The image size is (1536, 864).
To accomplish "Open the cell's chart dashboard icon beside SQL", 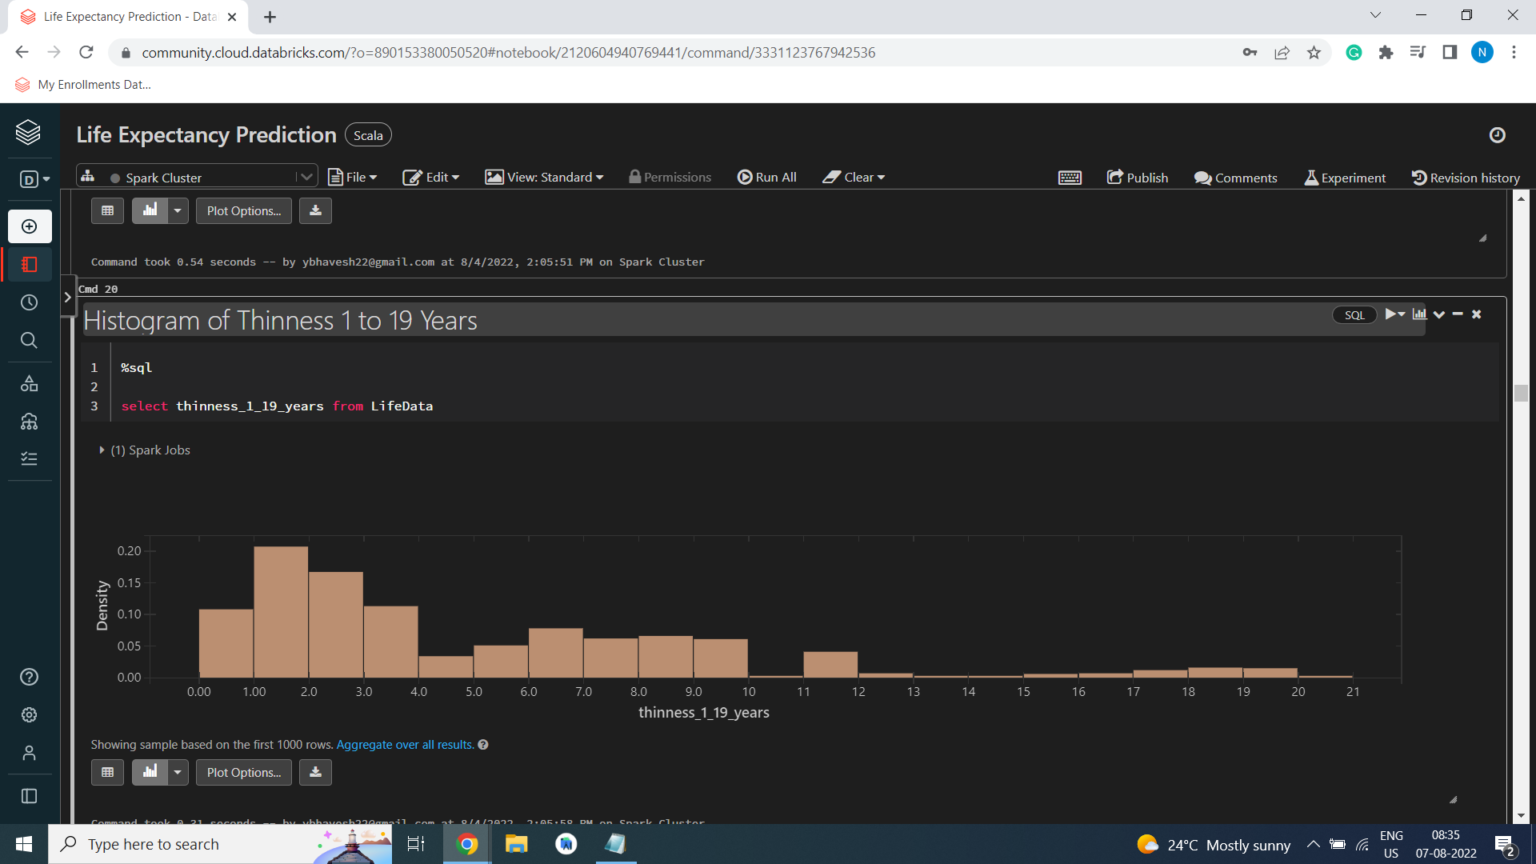I will [1419, 314].
